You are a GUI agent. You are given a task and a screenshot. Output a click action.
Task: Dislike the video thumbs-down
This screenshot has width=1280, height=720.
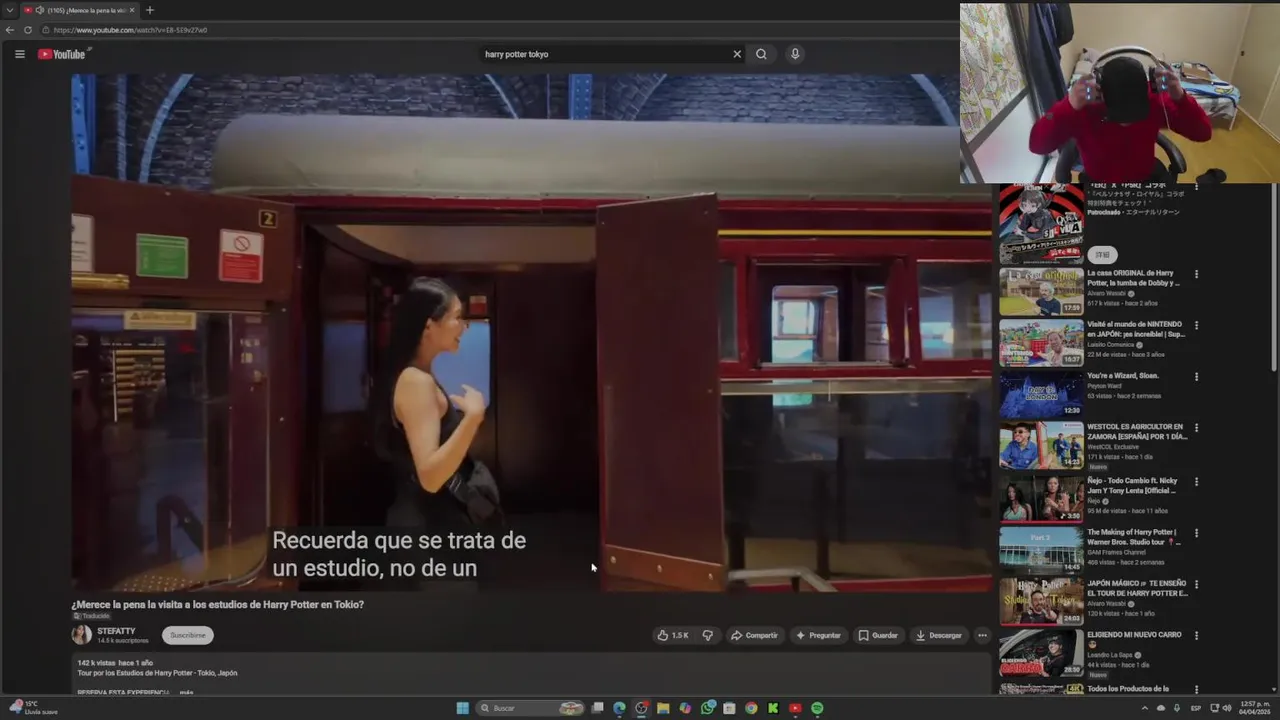(x=707, y=635)
